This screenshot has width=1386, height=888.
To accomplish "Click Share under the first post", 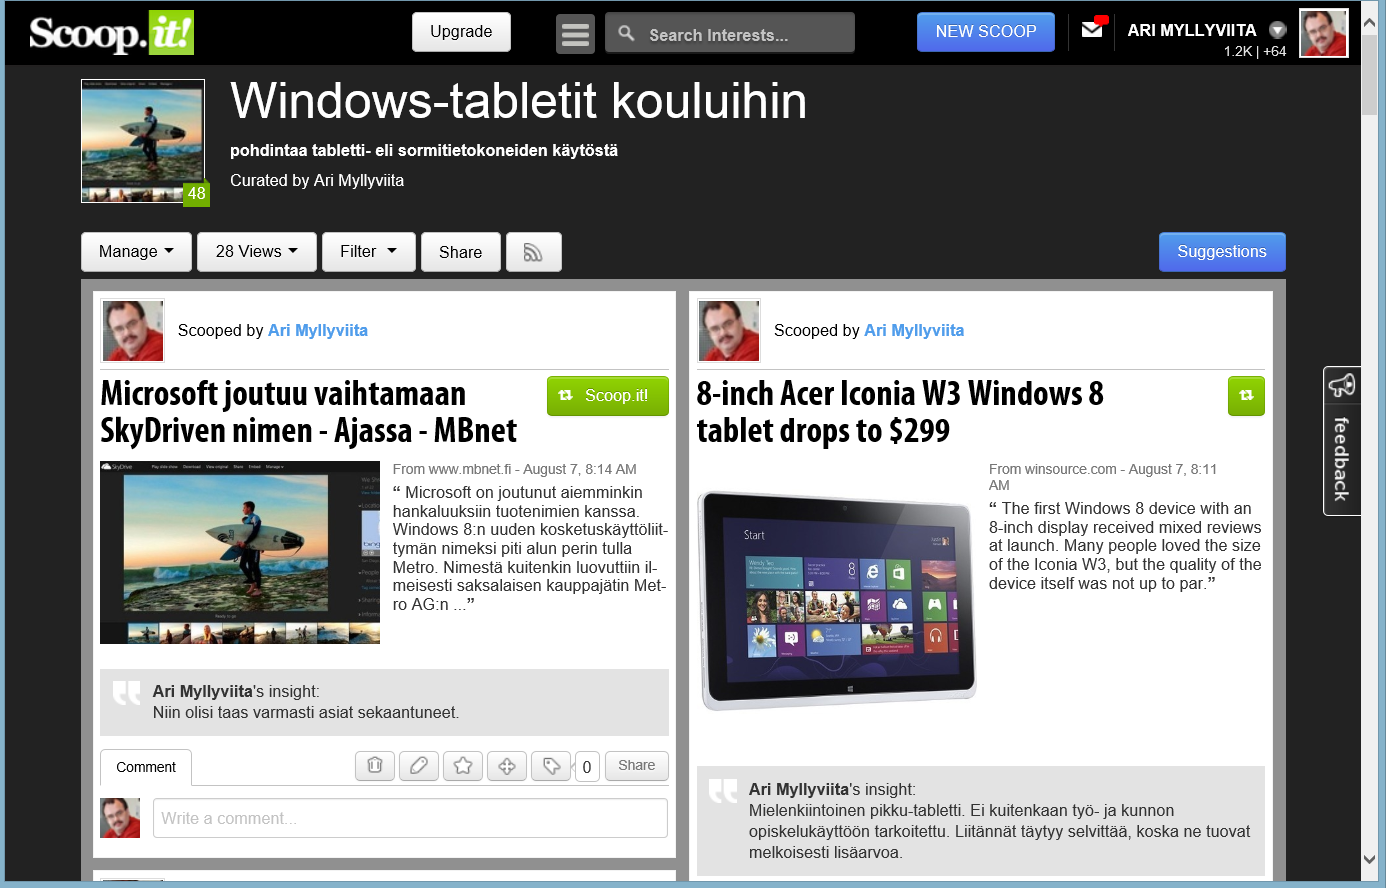I will coord(637,766).
